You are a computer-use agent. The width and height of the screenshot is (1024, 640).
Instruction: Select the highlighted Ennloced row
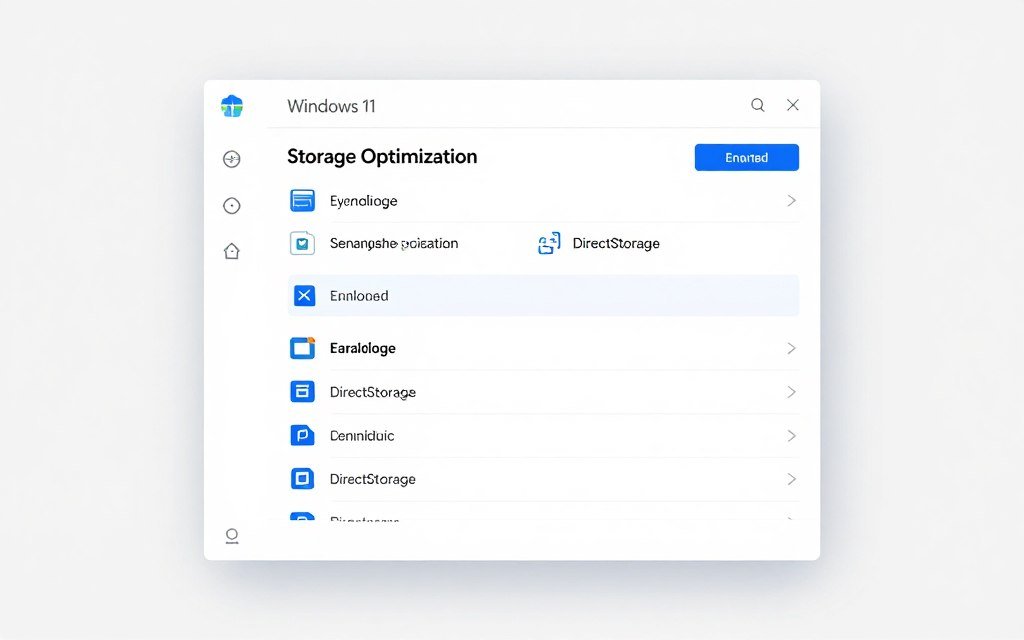point(543,295)
